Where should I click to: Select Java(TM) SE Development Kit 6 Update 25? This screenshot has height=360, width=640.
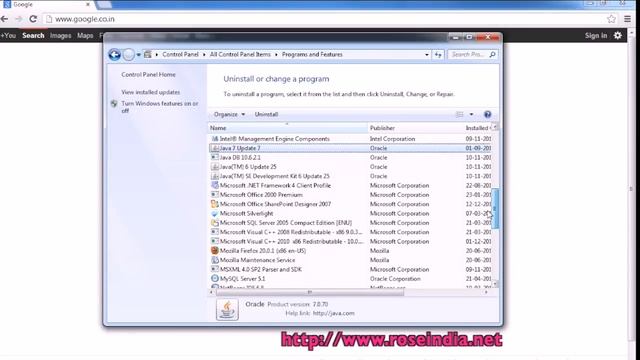pos(351,176)
